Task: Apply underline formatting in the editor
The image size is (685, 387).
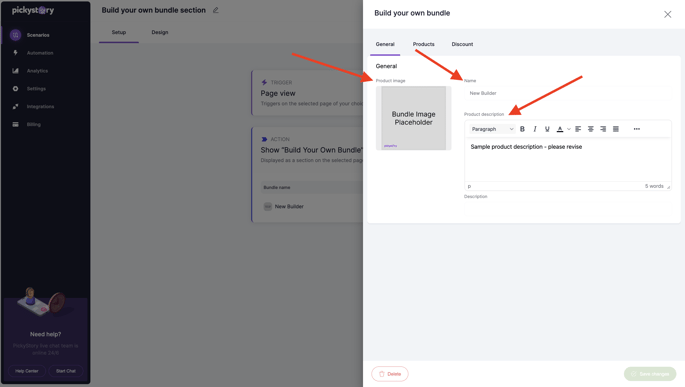Action: (x=547, y=129)
